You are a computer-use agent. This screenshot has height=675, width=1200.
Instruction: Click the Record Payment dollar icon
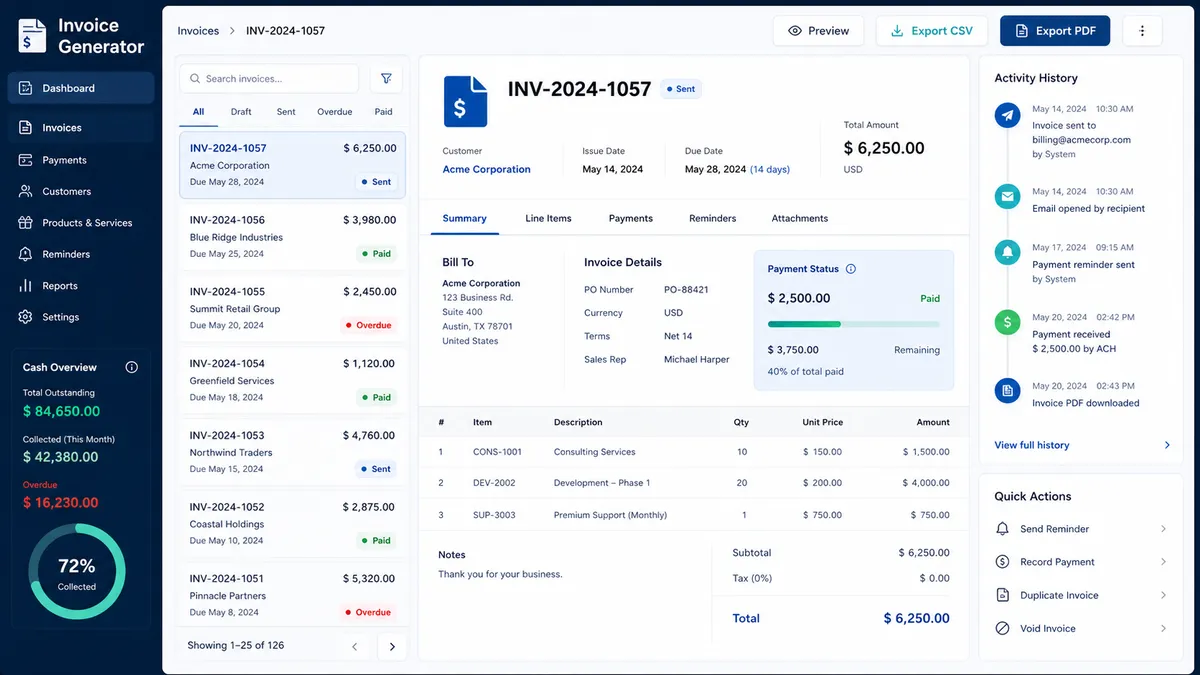tap(1003, 562)
